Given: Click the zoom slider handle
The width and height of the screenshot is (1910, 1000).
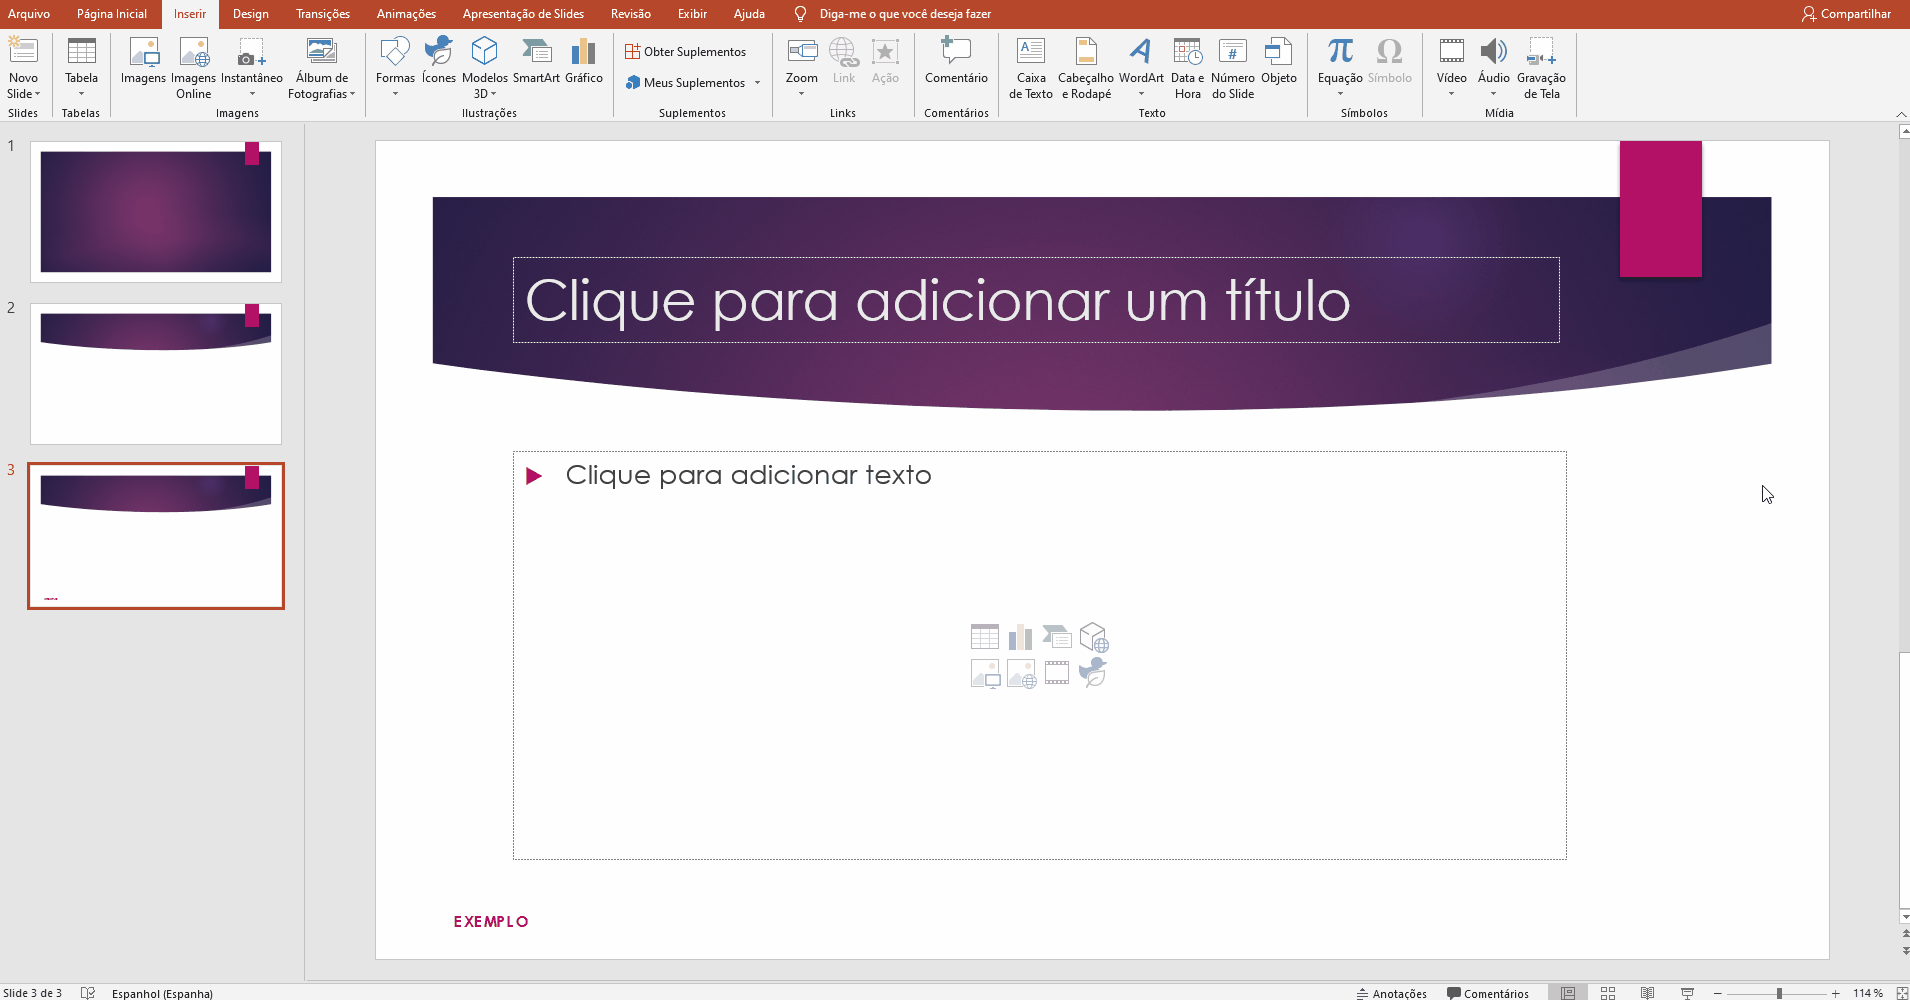Looking at the screenshot, I should click(x=1779, y=993).
